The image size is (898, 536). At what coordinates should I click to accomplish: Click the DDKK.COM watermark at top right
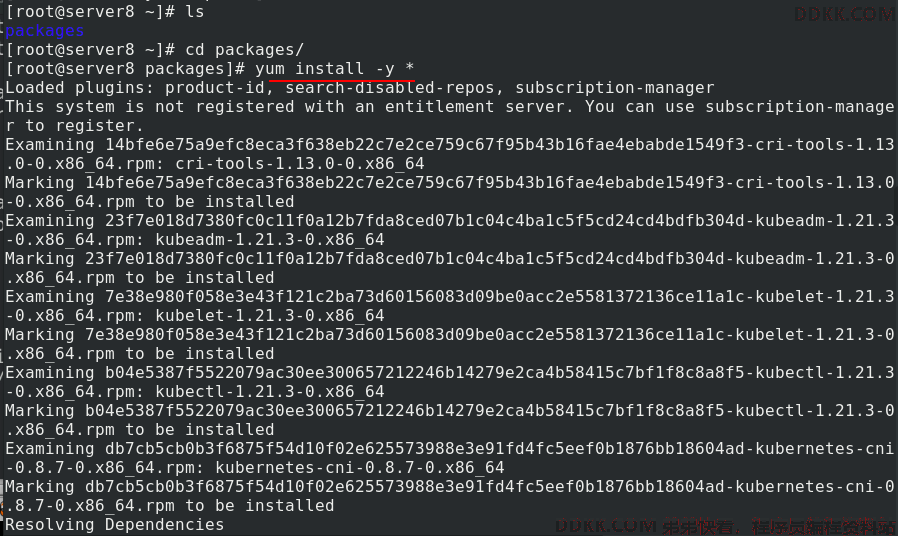pos(844,14)
